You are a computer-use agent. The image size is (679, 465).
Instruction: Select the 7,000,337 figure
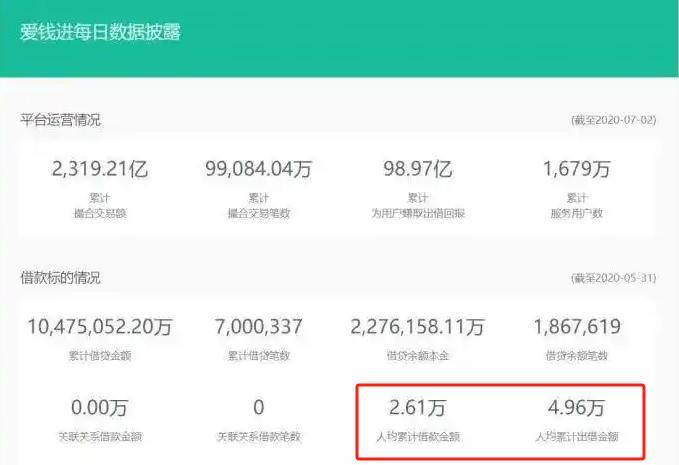259,327
